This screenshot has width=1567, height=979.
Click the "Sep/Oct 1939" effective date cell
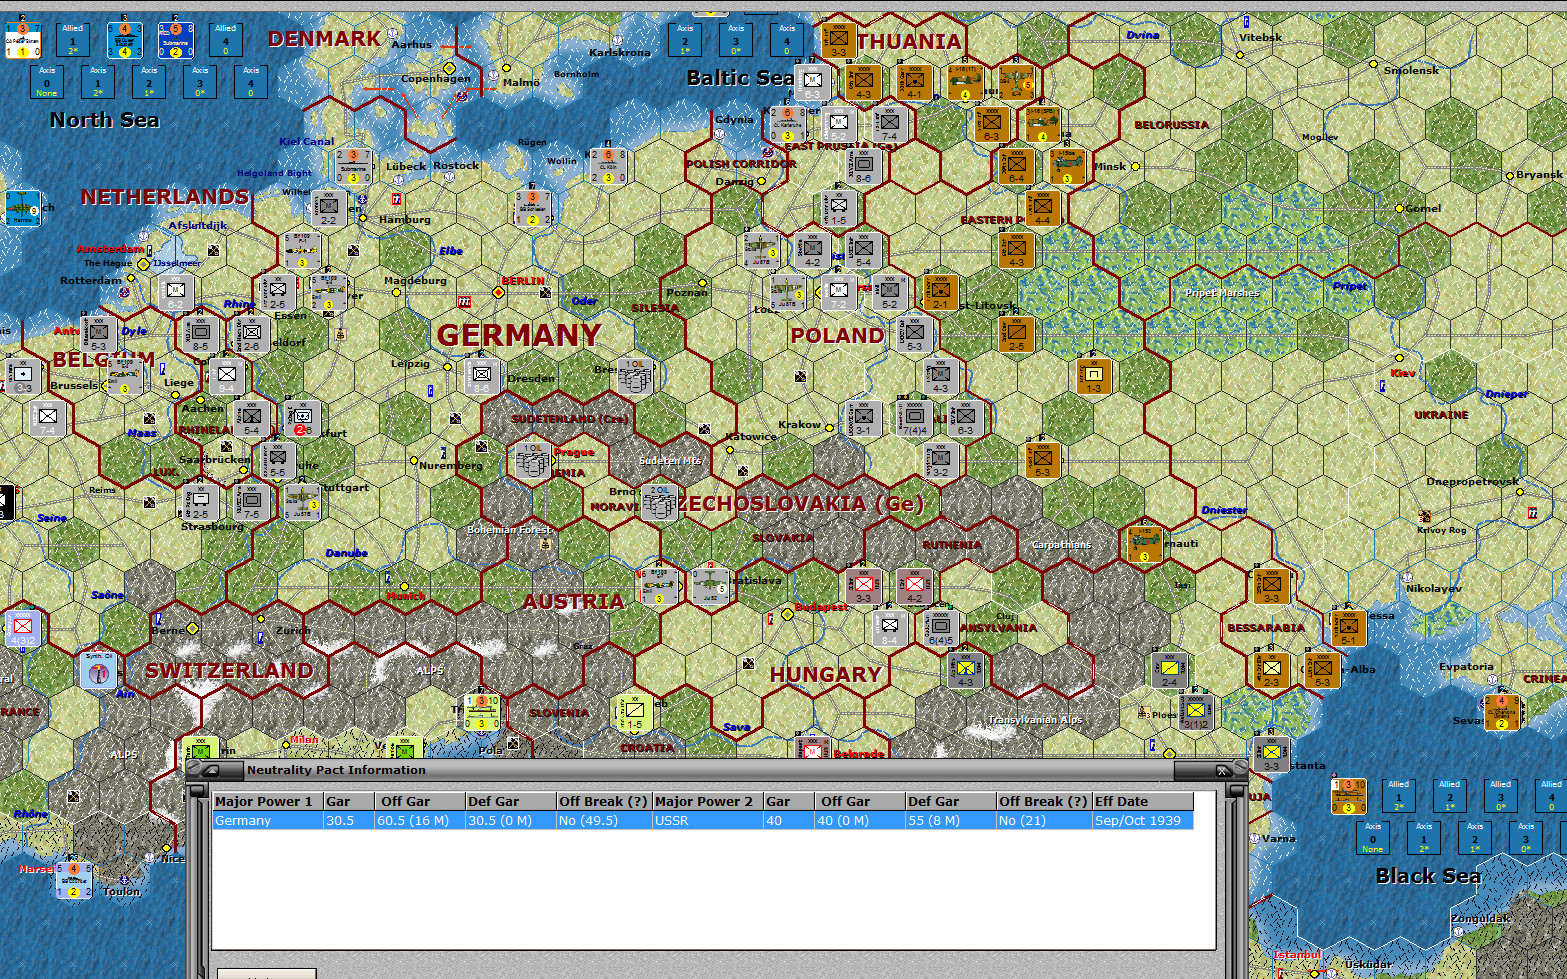pyautogui.click(x=1143, y=820)
